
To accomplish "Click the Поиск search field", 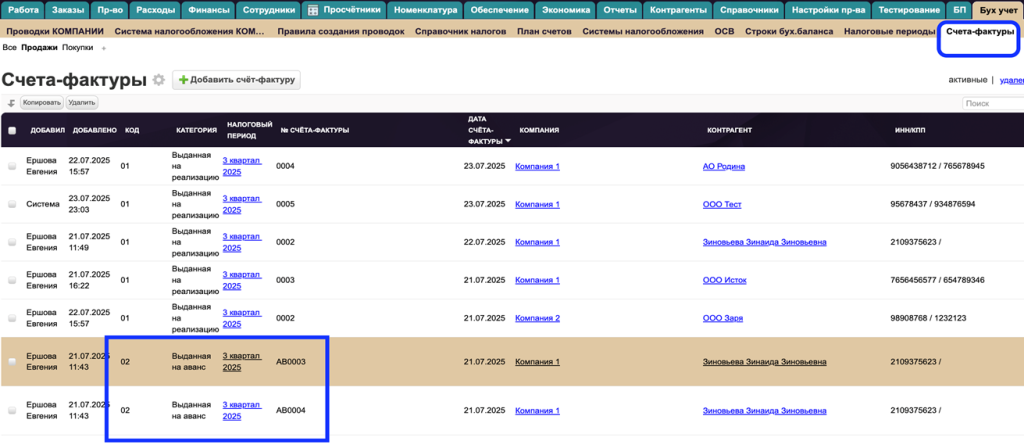I will coord(992,103).
